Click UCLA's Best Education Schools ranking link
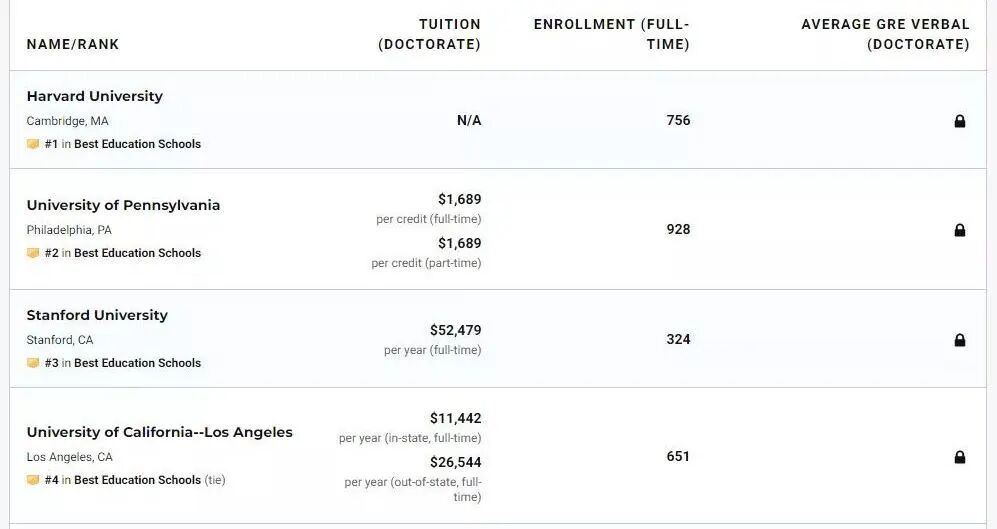The height and width of the screenshot is (529, 997). (x=137, y=480)
